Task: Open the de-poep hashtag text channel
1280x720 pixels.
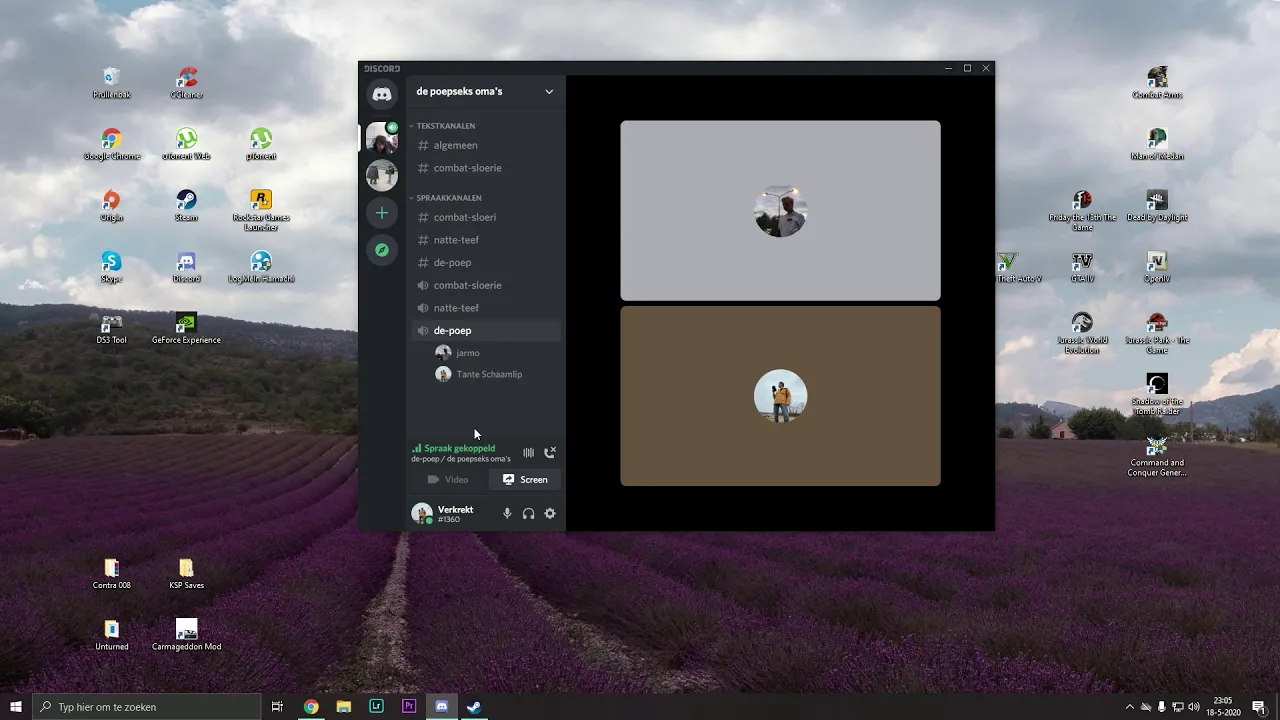Action: pyautogui.click(x=486, y=262)
